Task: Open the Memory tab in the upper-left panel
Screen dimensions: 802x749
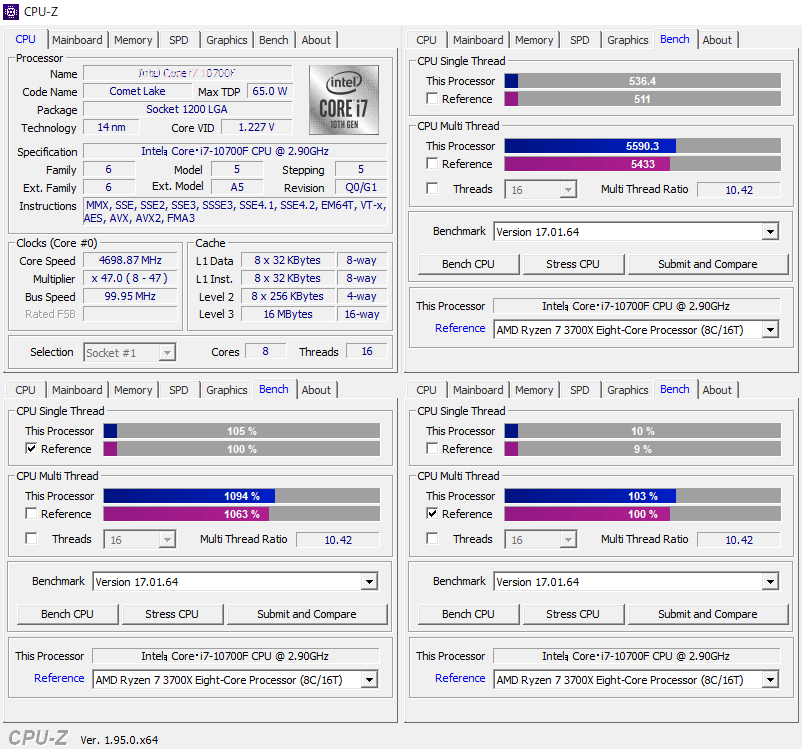Action: (133, 40)
